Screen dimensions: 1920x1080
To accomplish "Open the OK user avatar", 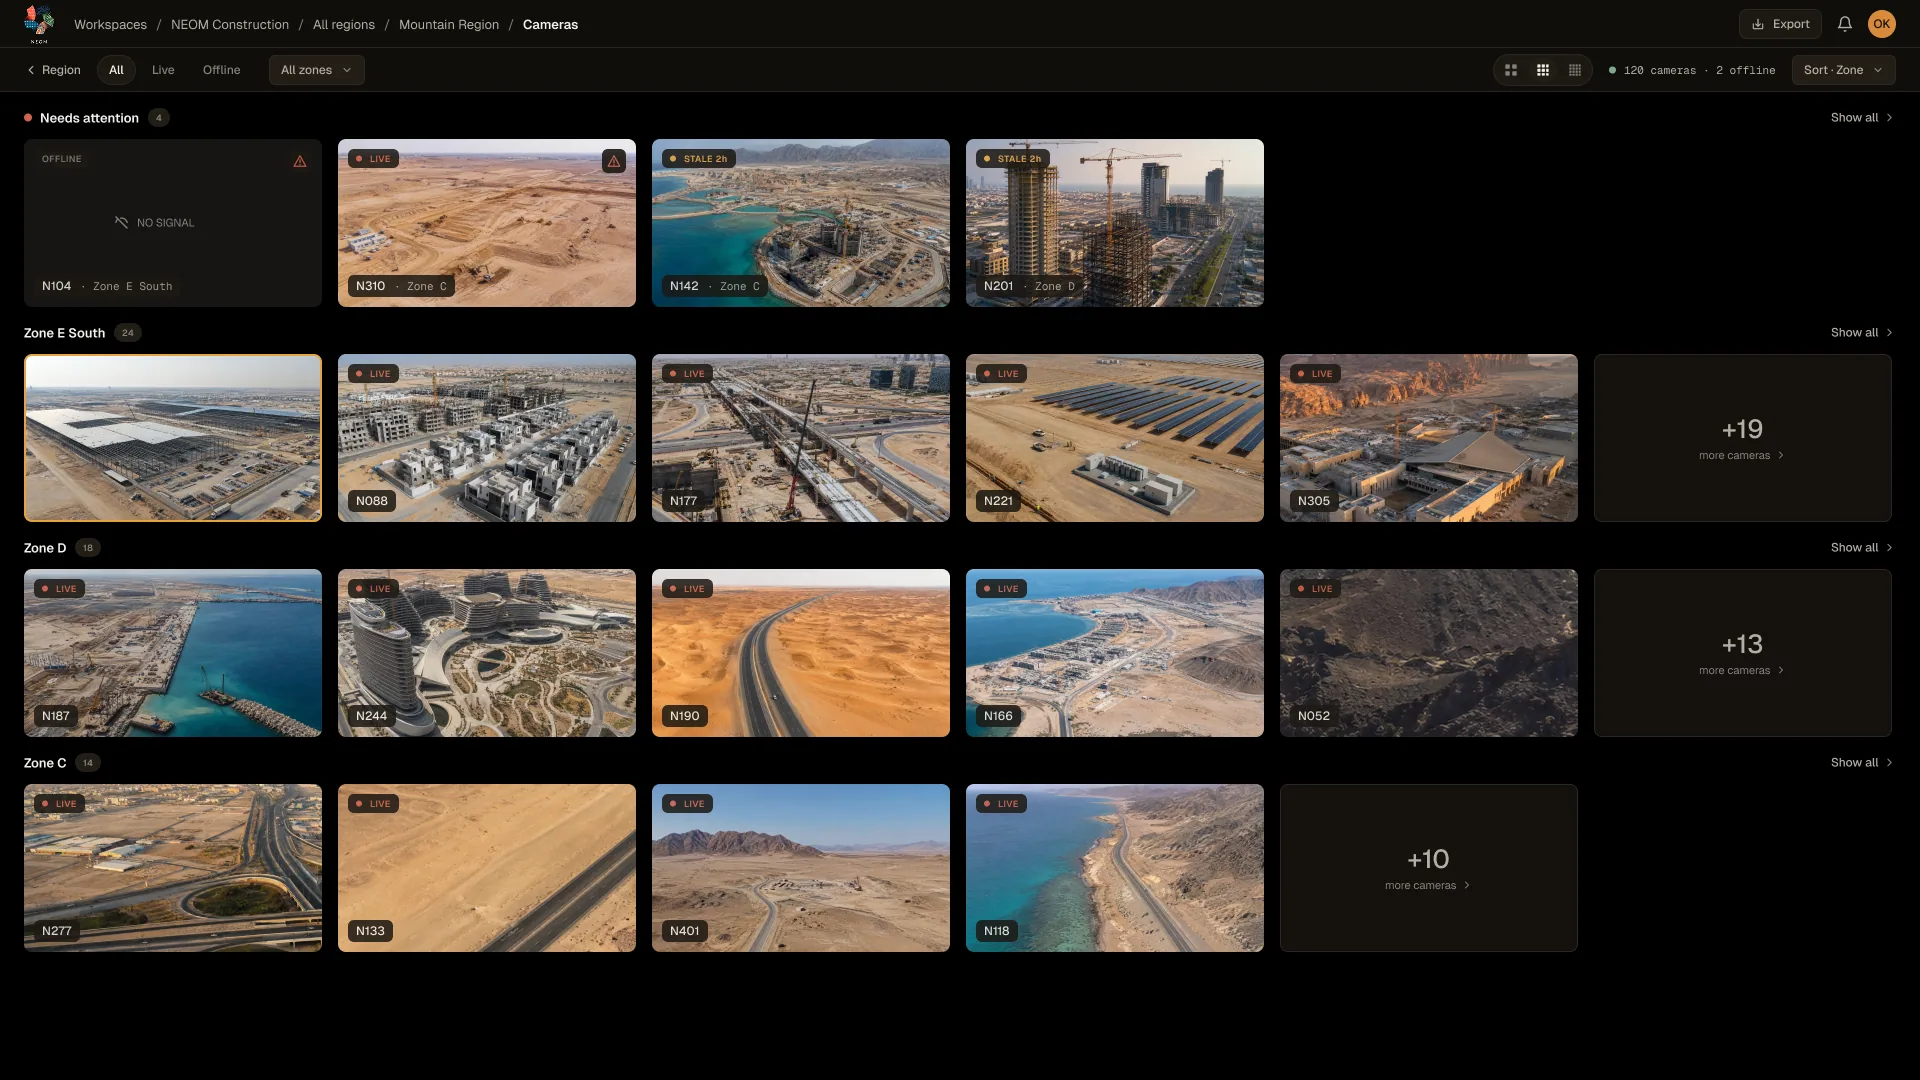I will coord(1882,24).
